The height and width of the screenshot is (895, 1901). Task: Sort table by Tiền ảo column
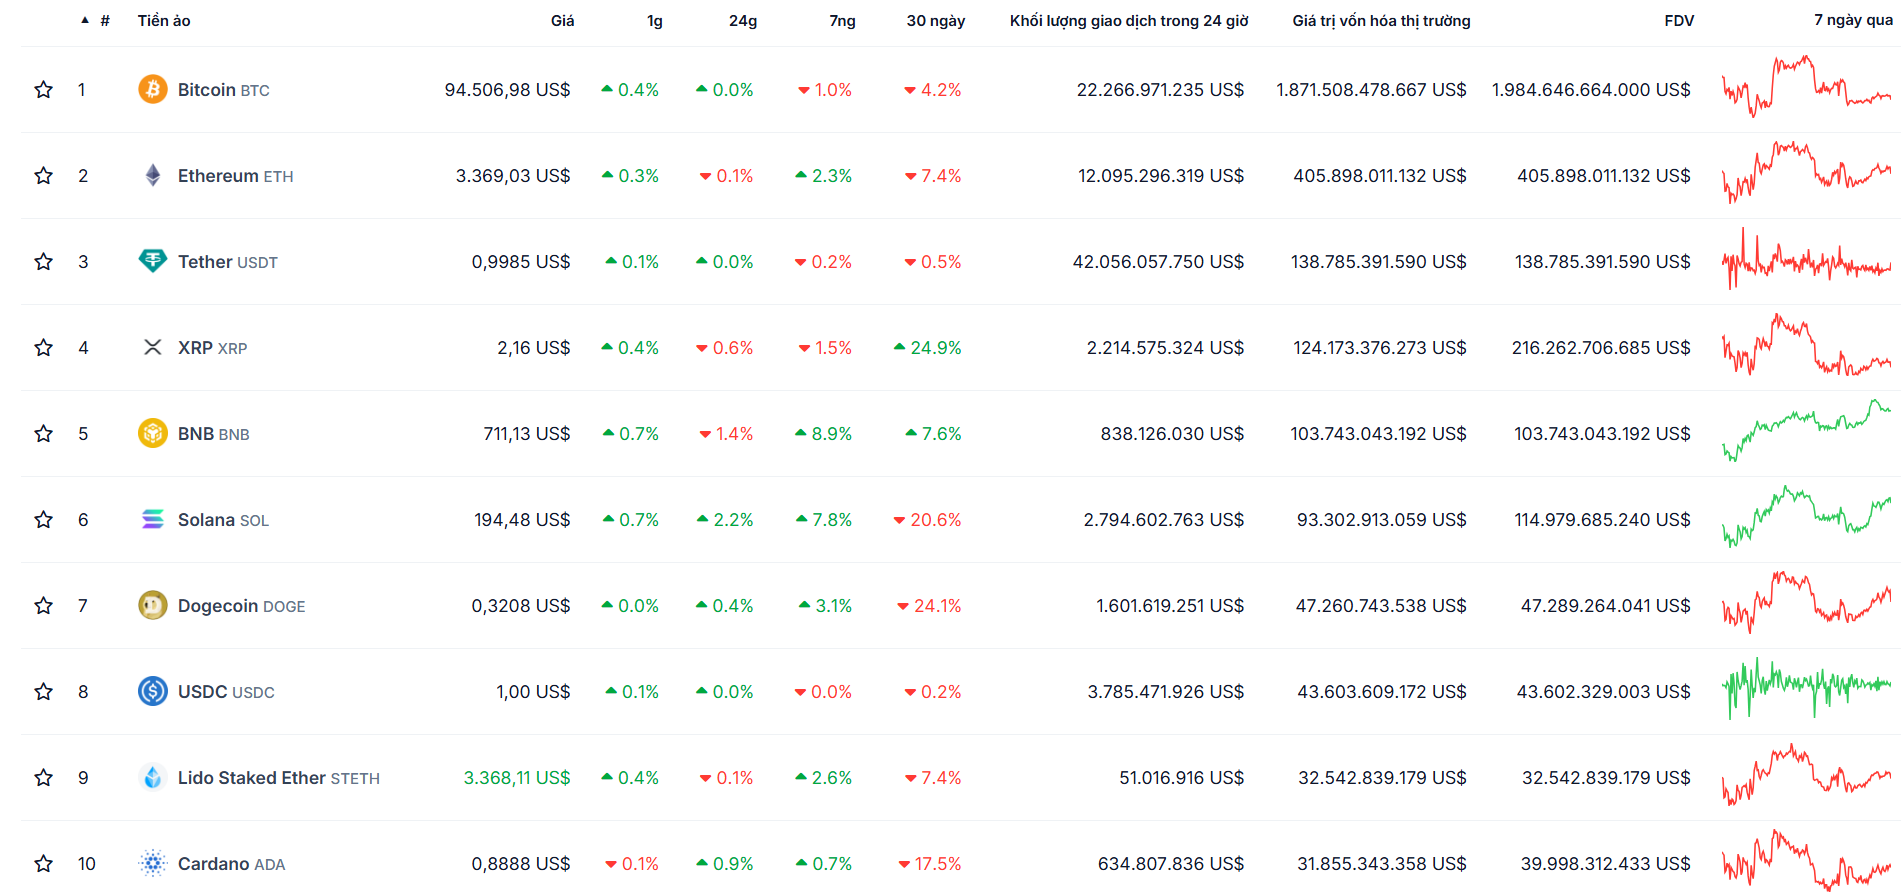tap(164, 21)
